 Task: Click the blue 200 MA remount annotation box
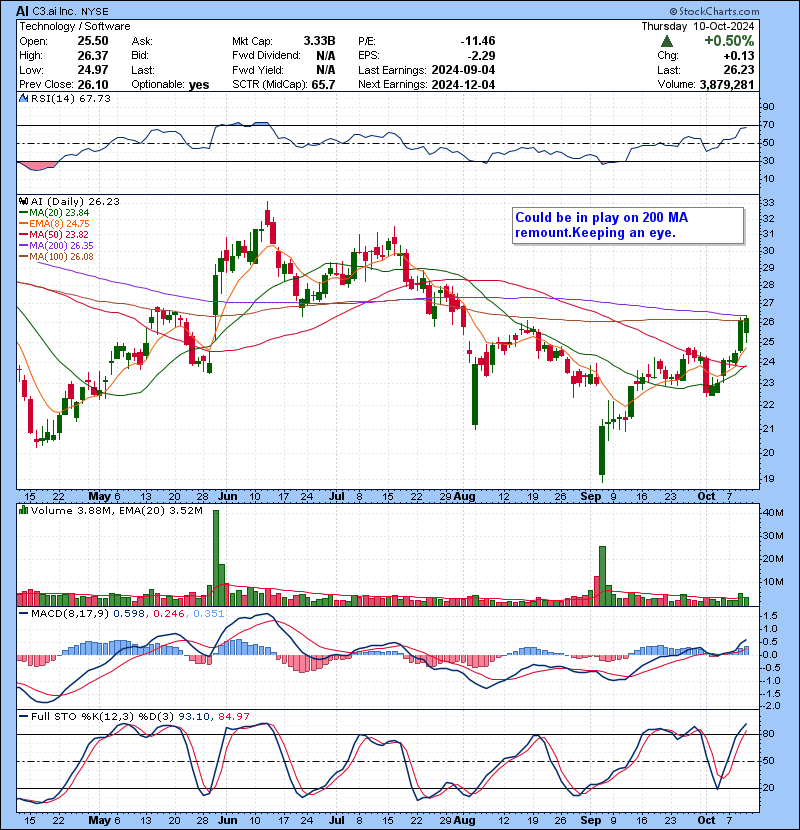click(628, 225)
